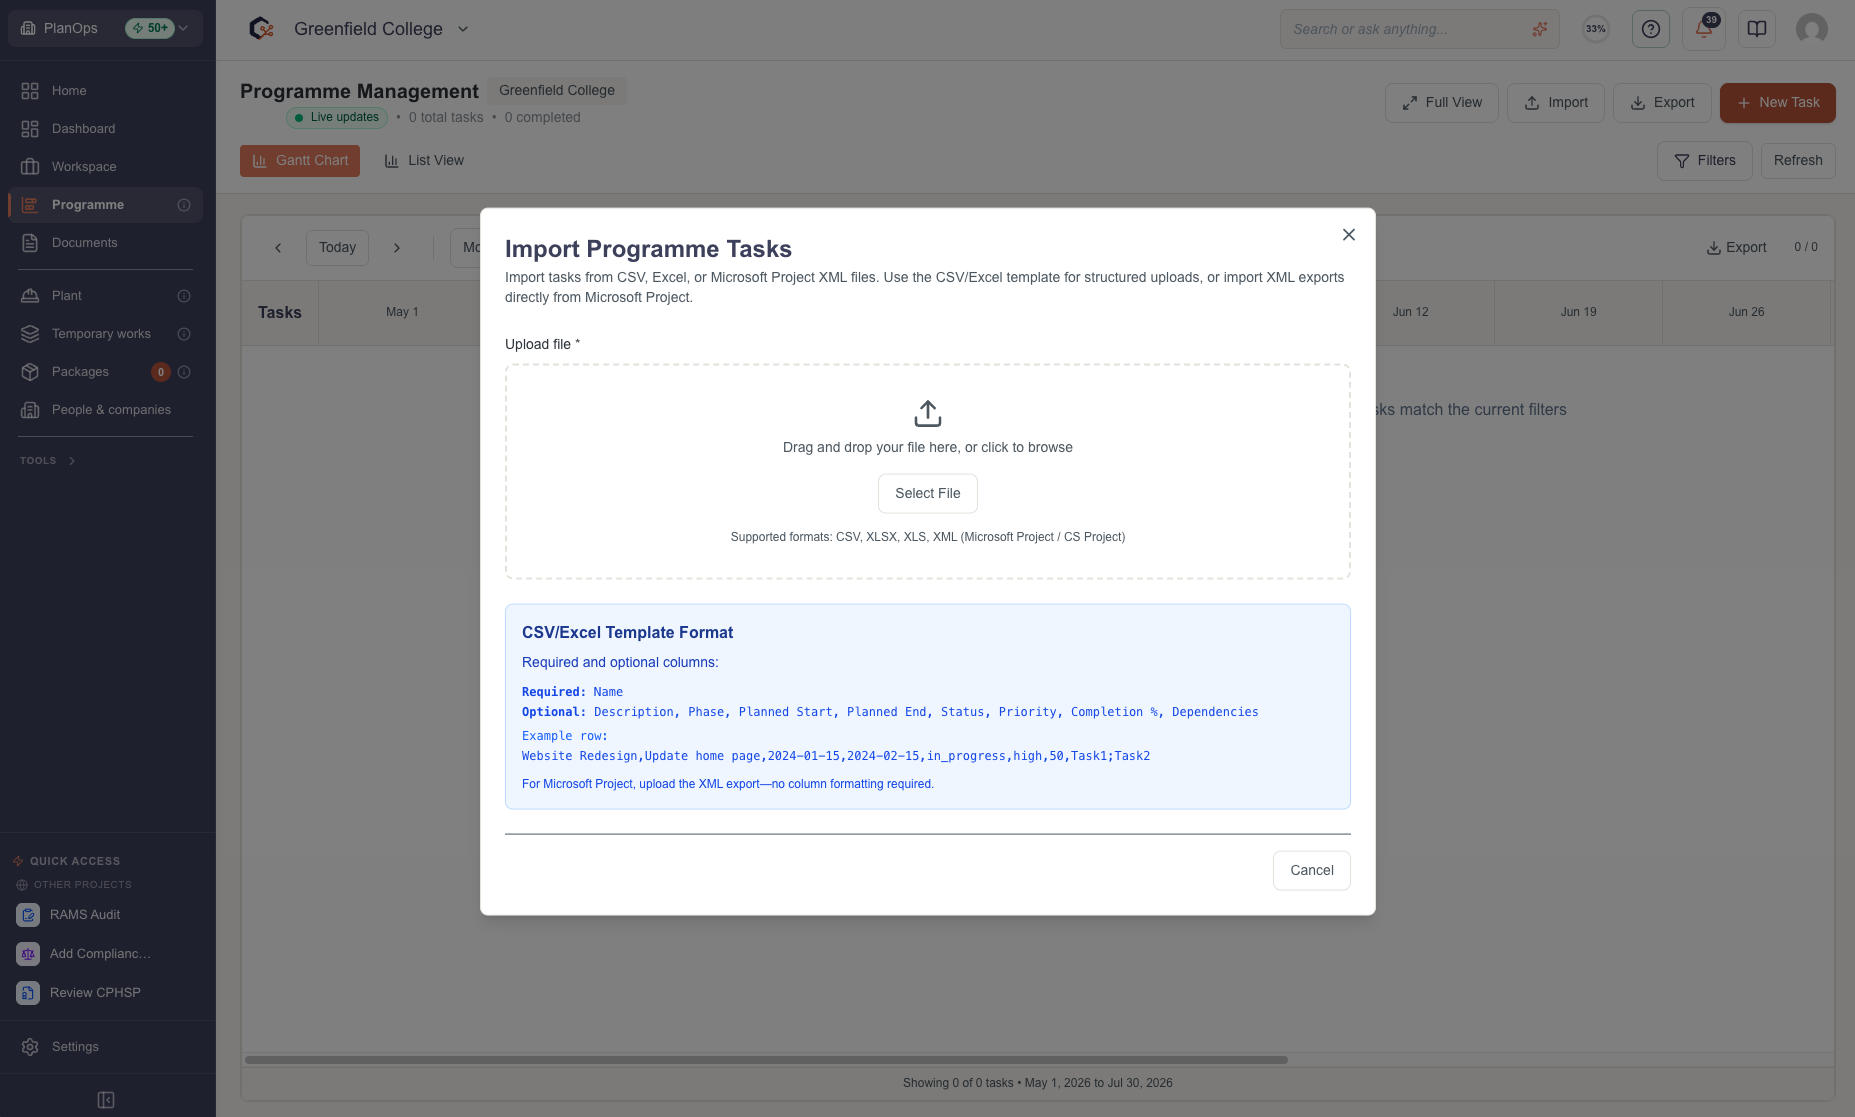This screenshot has width=1855, height=1117.
Task: Go to Workspace in sidebar
Action: coord(106,167)
